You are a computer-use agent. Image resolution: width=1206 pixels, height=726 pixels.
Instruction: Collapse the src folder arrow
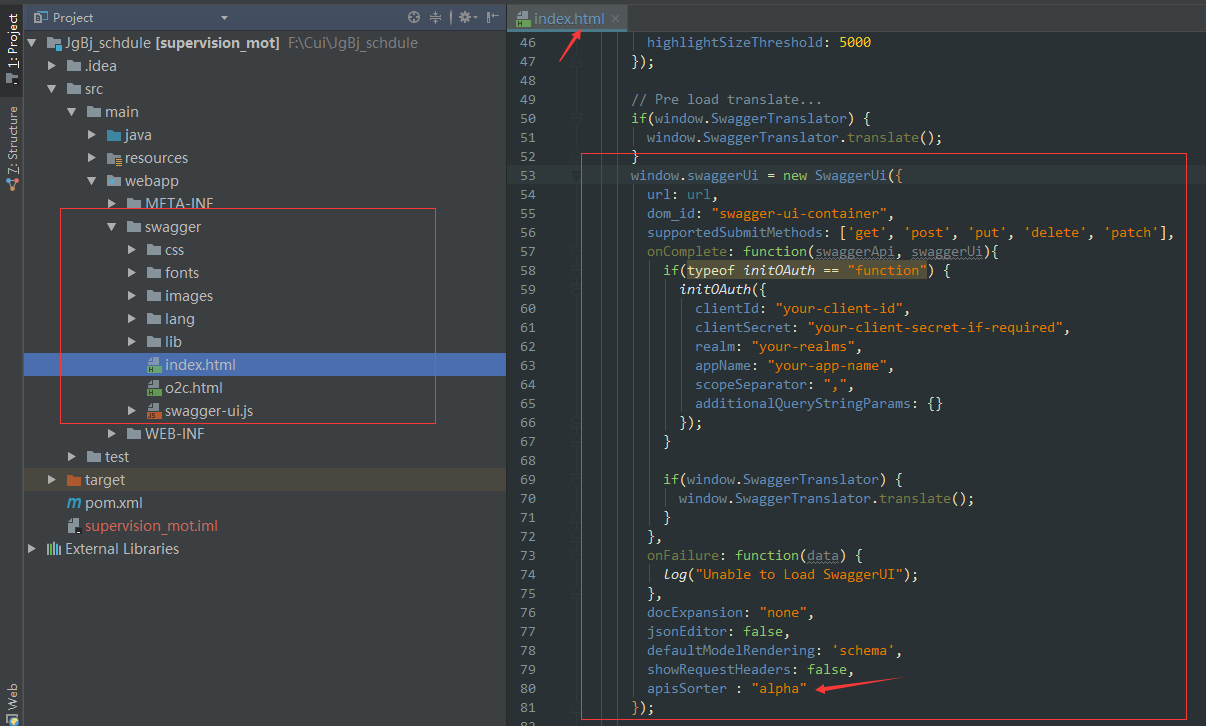[53, 89]
